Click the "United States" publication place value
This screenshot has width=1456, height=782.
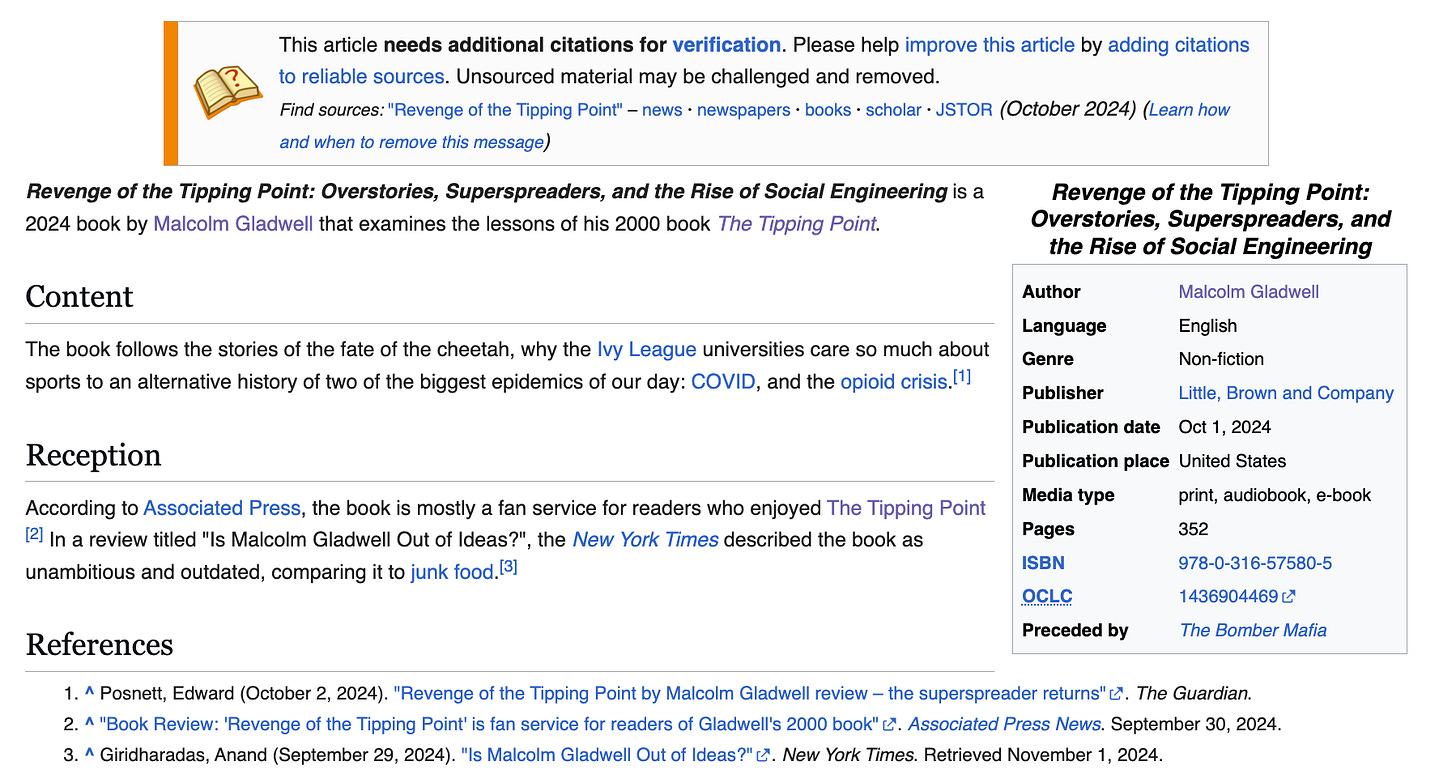(x=1233, y=461)
